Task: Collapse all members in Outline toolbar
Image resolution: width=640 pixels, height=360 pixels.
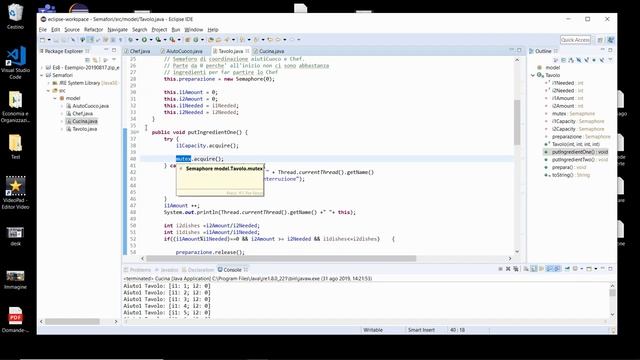Action: pos(563,60)
